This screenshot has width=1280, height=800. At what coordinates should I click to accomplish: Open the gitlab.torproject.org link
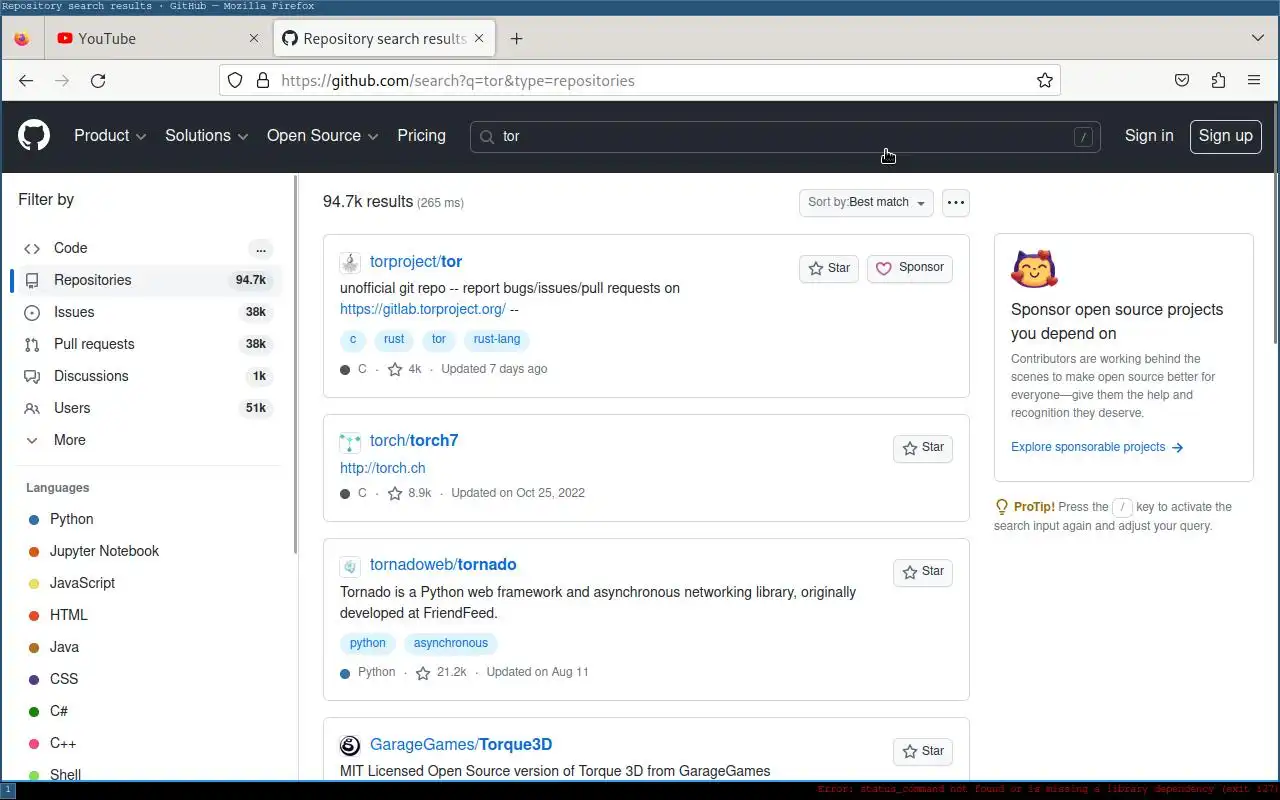pos(422,309)
